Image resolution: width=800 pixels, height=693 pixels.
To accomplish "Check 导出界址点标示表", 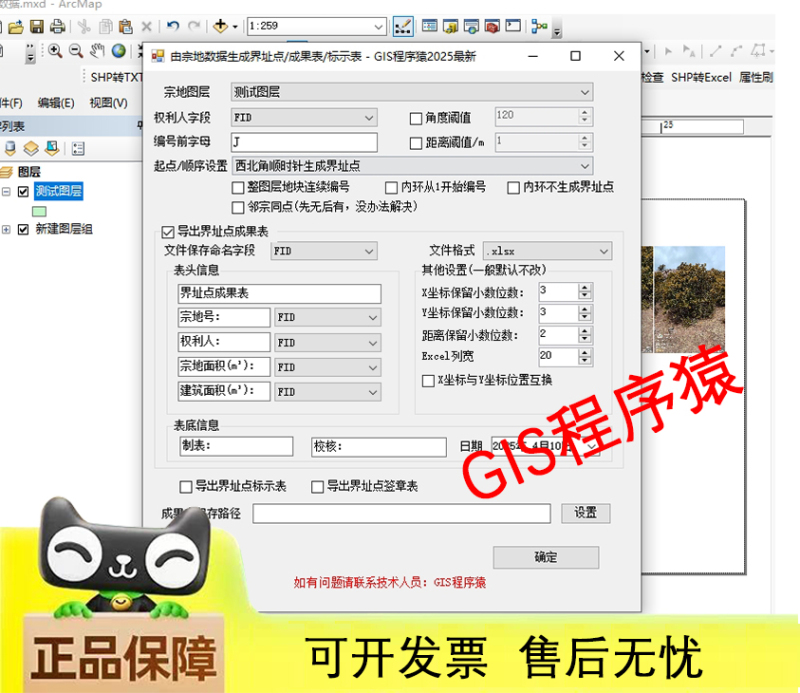I will [186, 487].
